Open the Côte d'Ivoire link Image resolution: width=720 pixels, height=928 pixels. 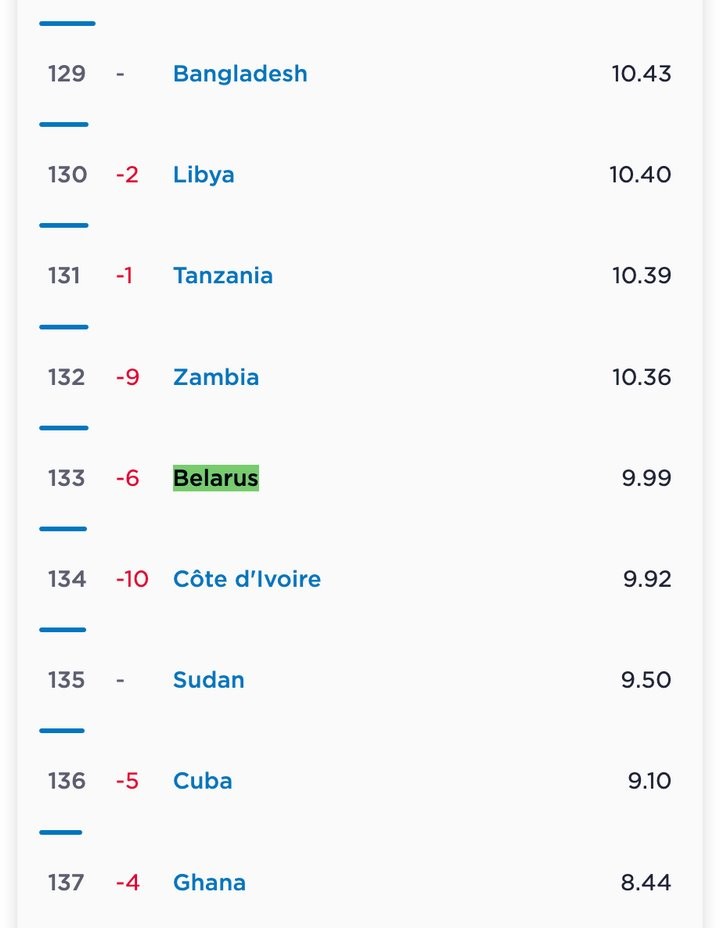pos(247,579)
